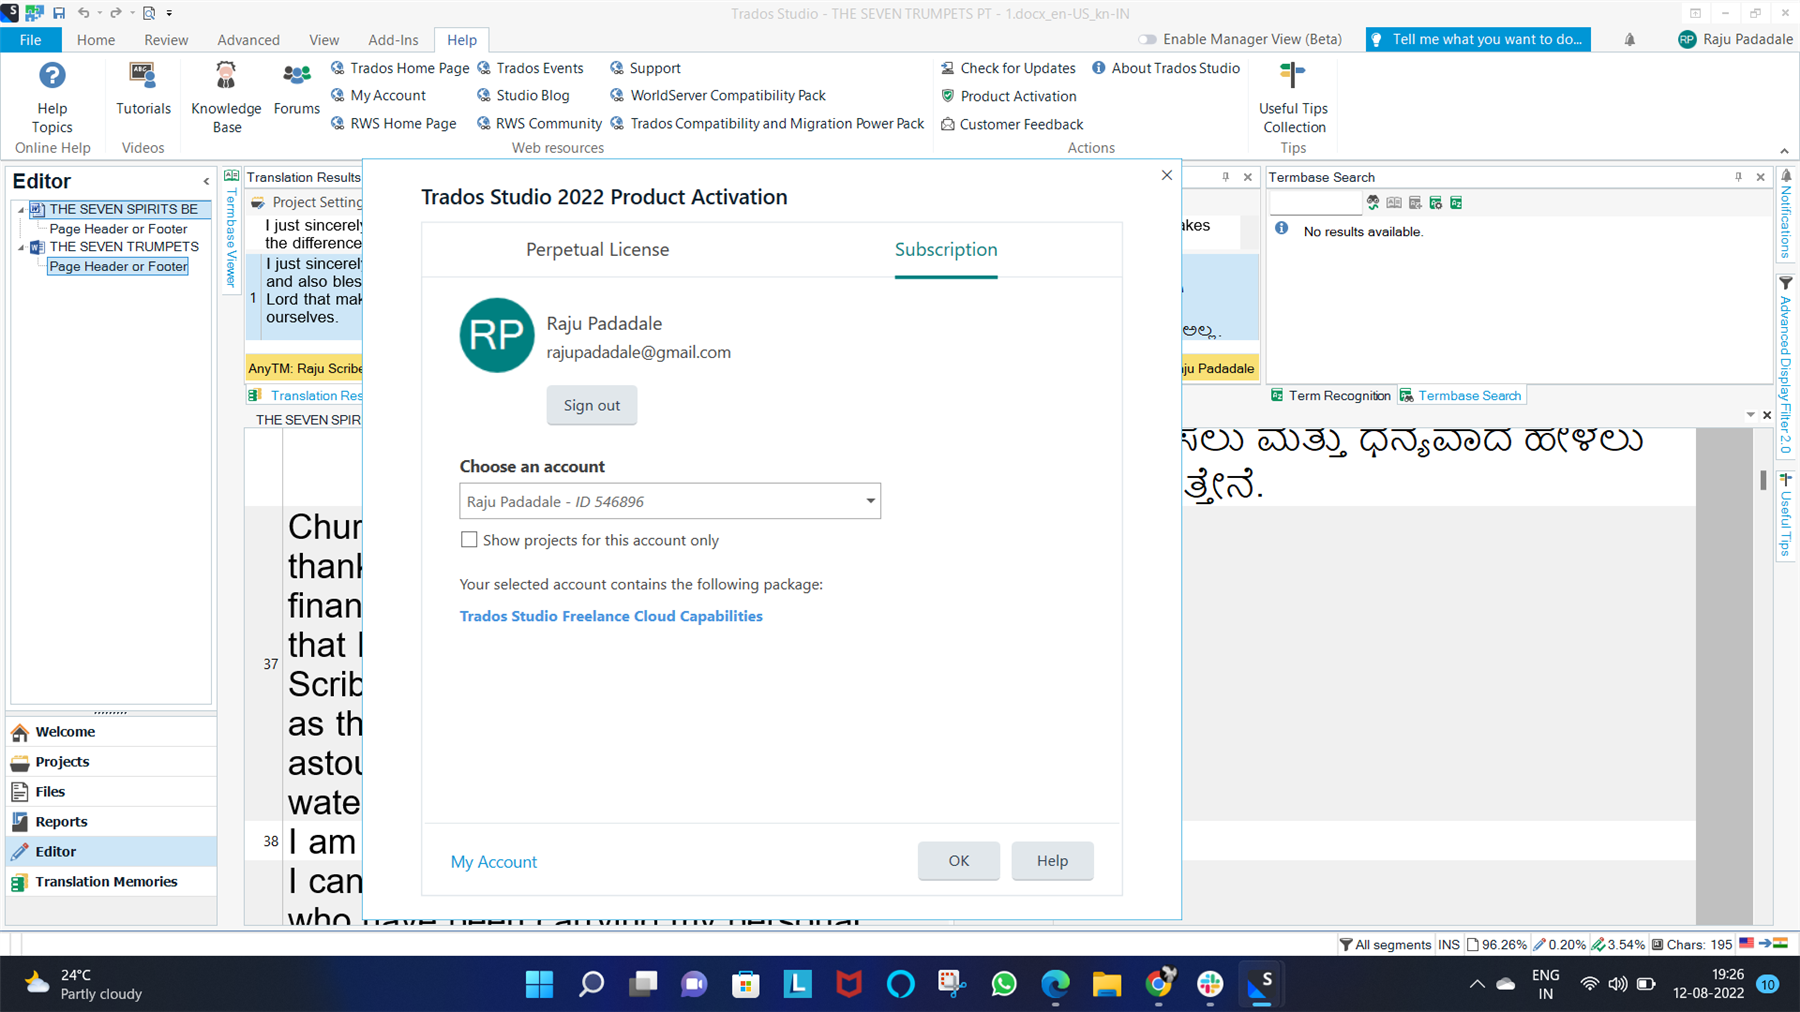Open Termbase Search binoculars search icon
Screen dimensions: 1800x1012
click(1372, 202)
